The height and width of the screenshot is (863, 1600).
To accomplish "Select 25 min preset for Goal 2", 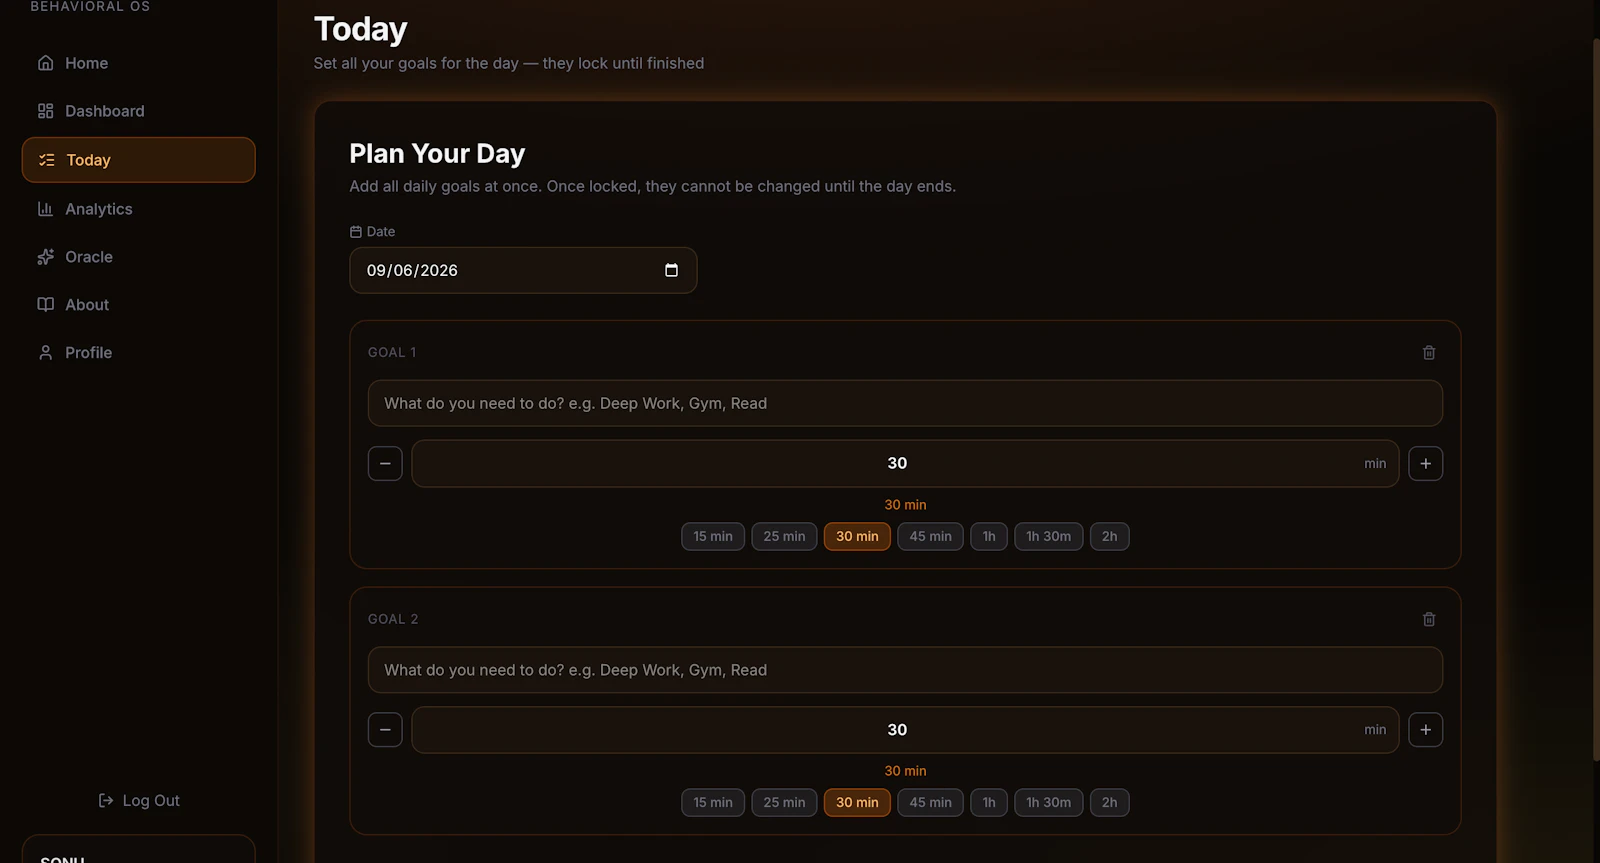I will click(784, 802).
